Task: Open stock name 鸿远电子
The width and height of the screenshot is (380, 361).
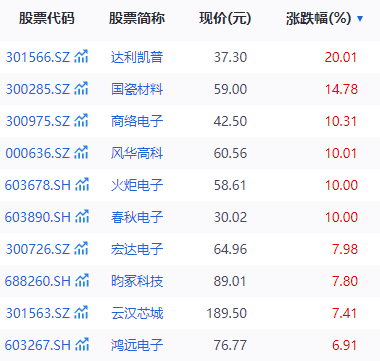Action: (137, 345)
